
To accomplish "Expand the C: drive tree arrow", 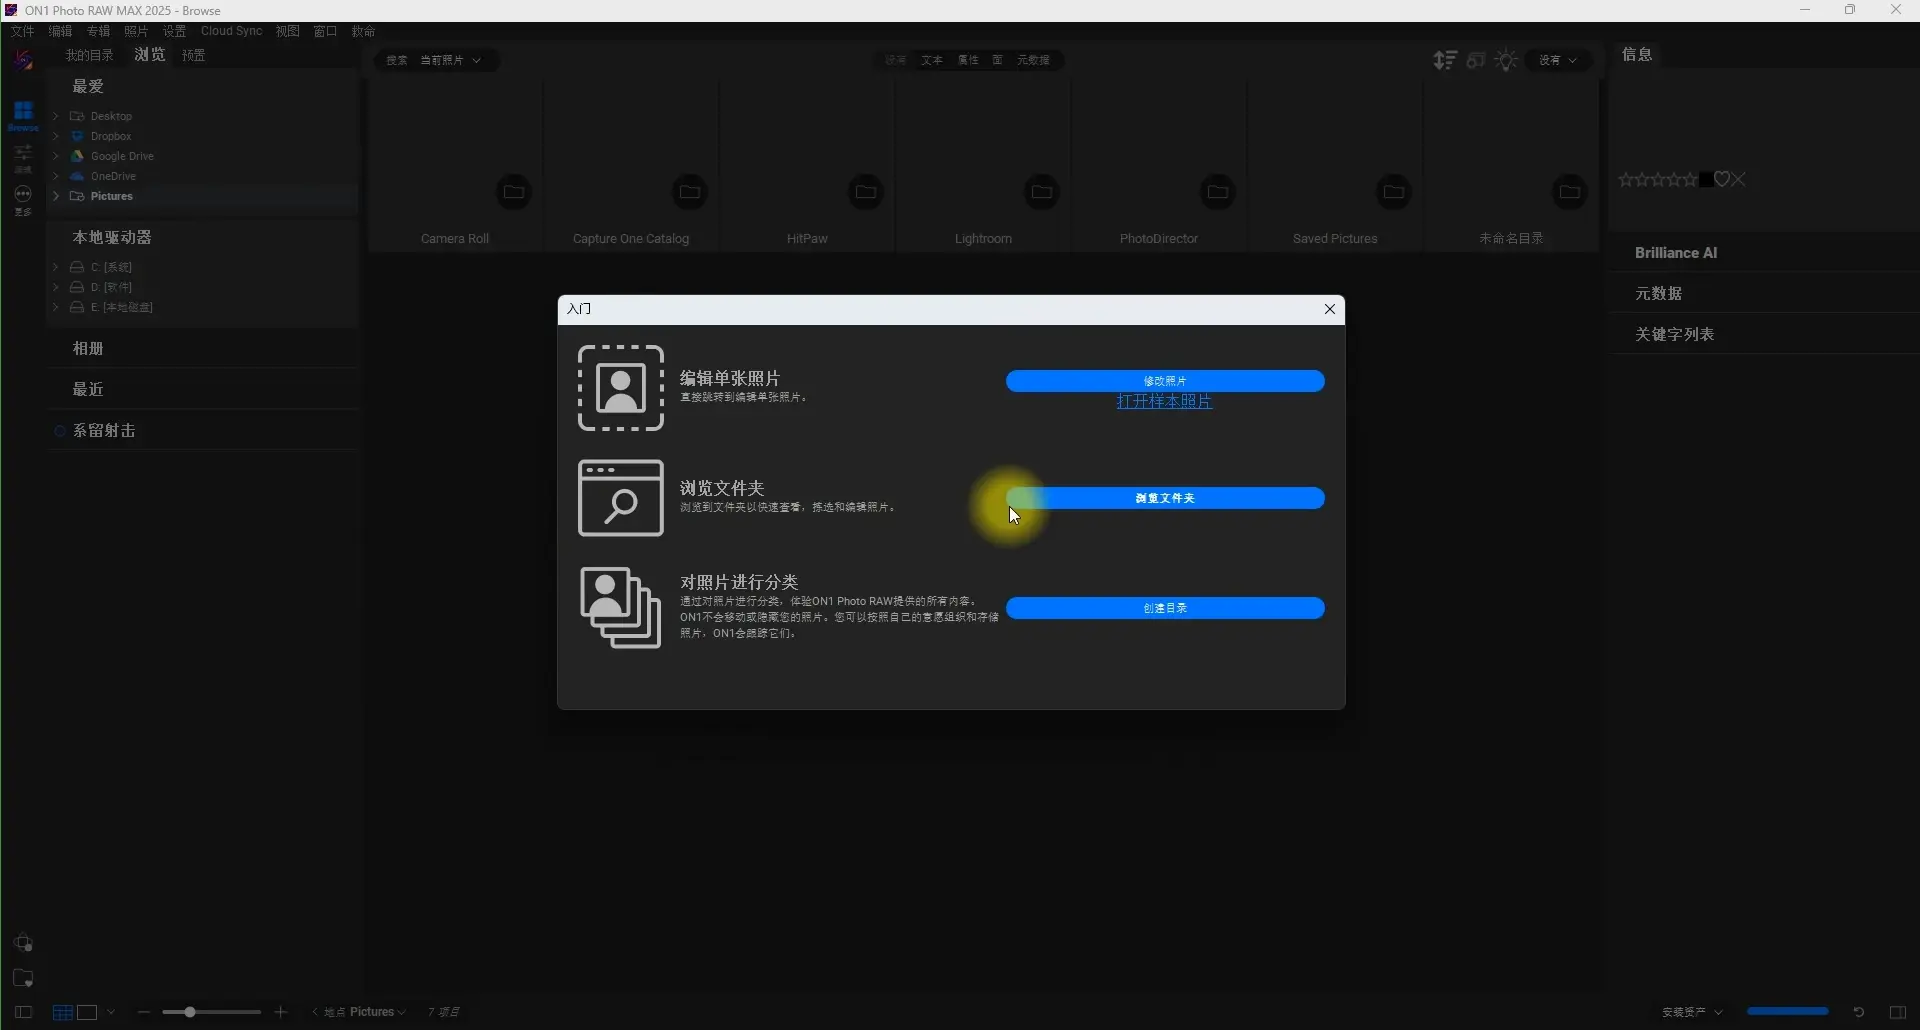I will [x=56, y=267].
